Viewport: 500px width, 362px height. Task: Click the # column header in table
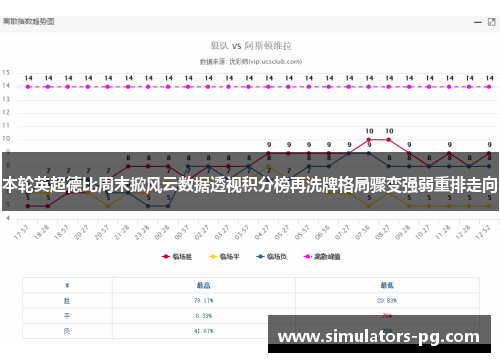click(x=67, y=285)
